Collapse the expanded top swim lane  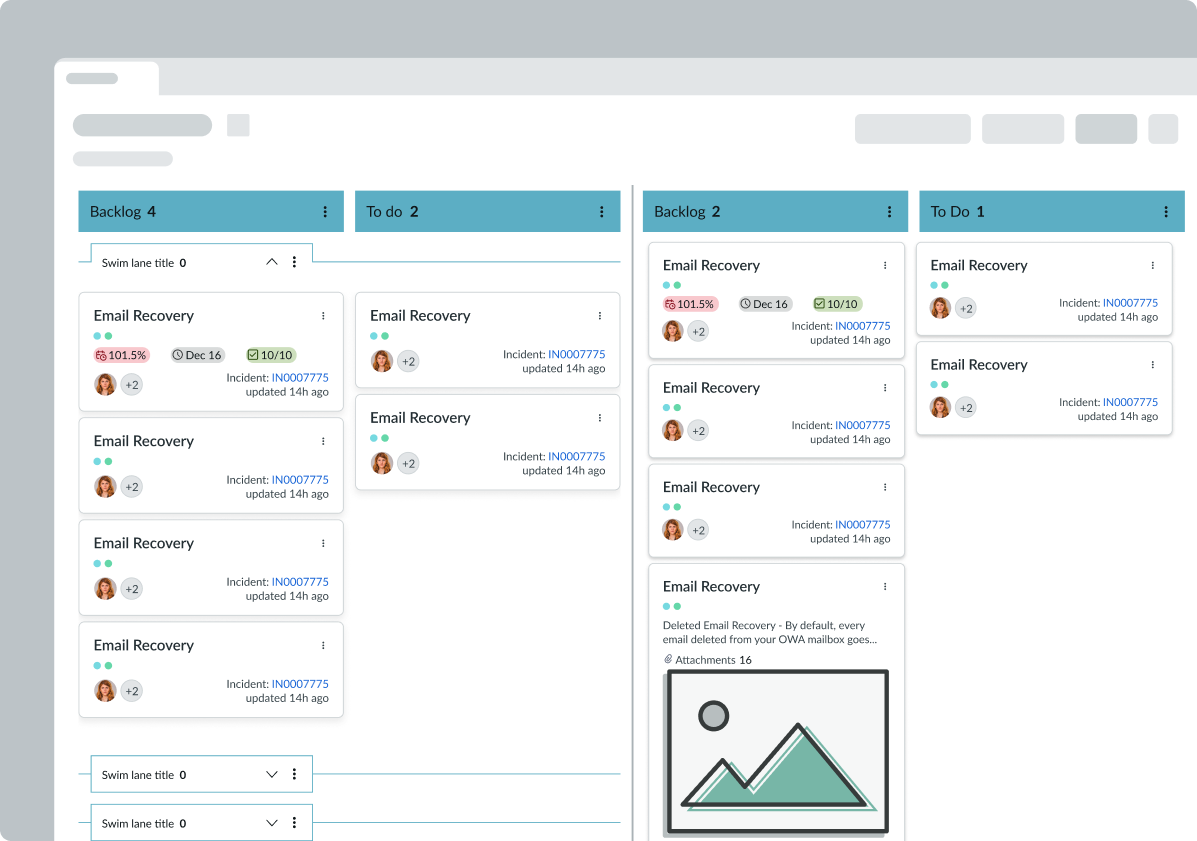(x=272, y=263)
